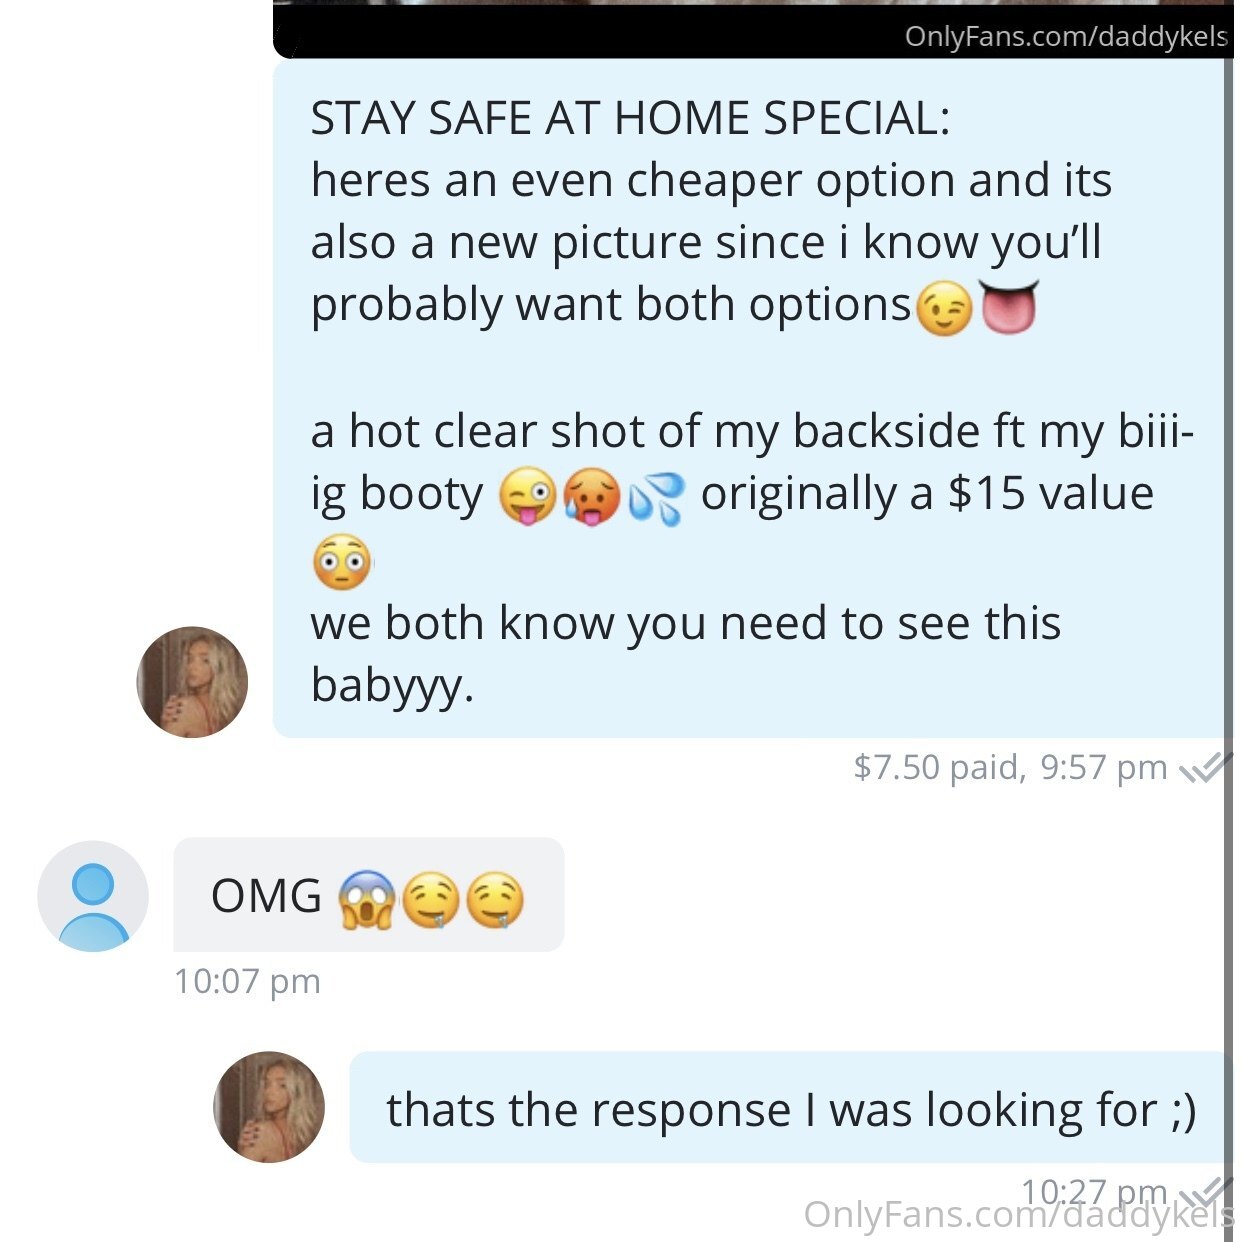Click the sweat droplets emoji before 'originally'
This screenshot has width=1242, height=1242.
pyautogui.click(x=657, y=497)
